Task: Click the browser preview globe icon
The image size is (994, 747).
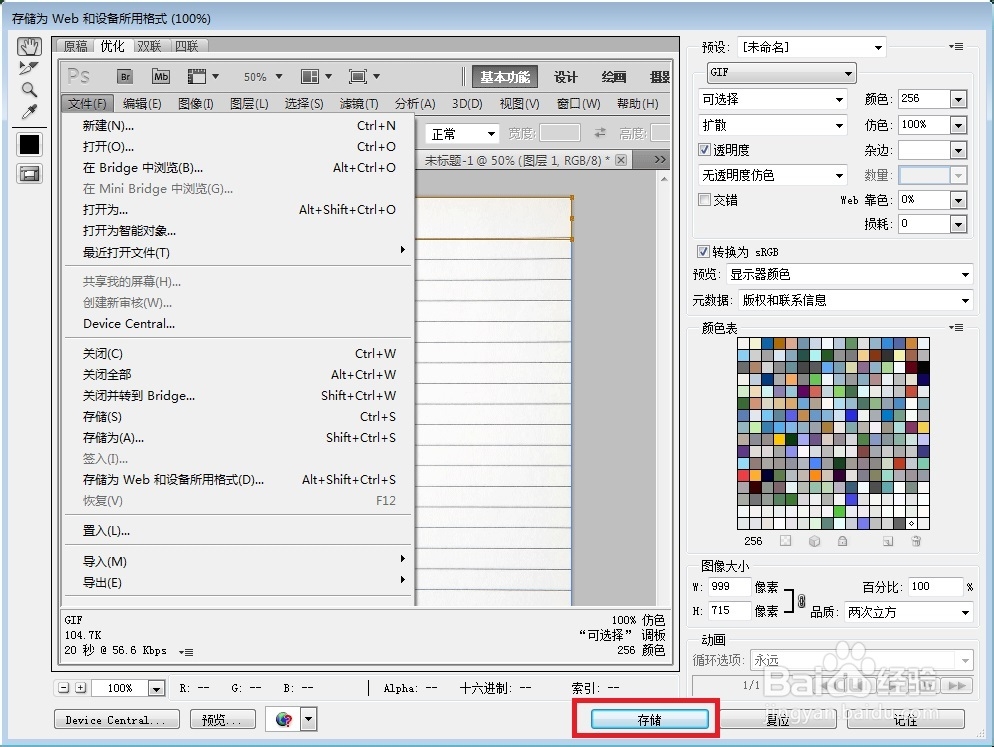Action: 283,719
